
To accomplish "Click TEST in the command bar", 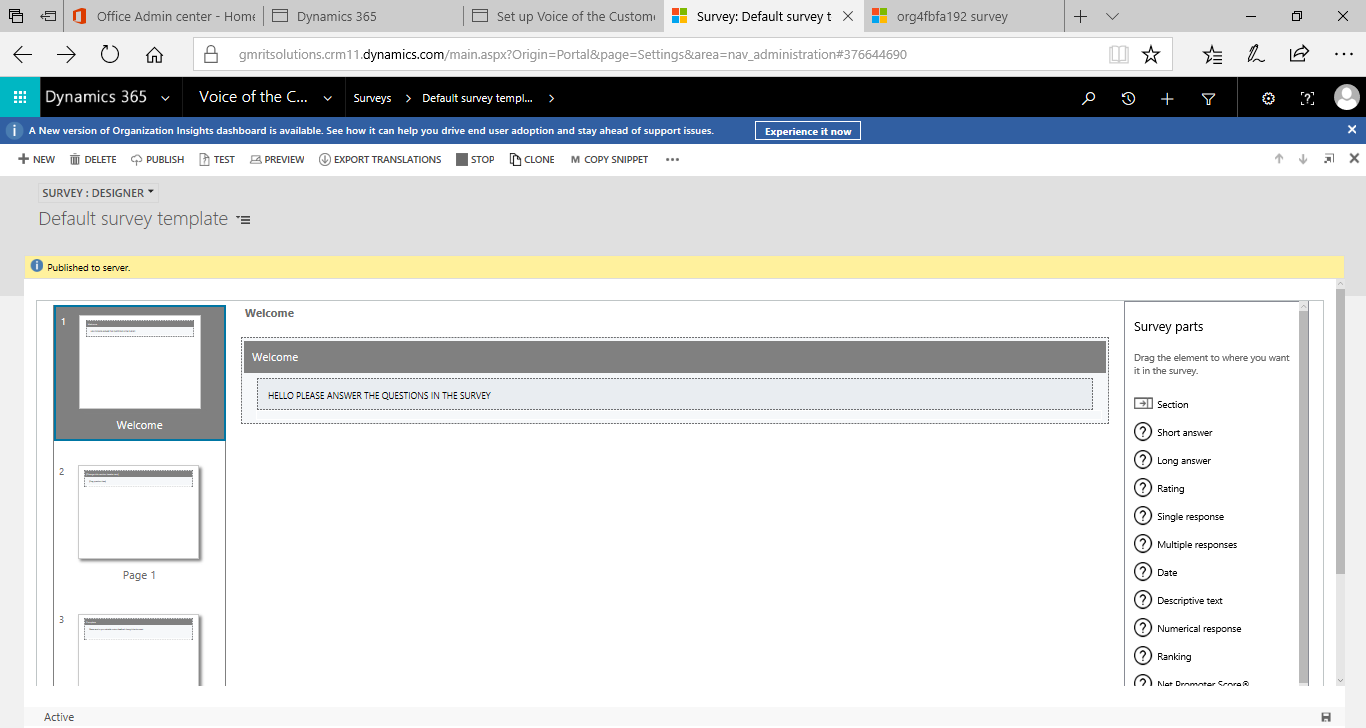I will [x=217, y=159].
